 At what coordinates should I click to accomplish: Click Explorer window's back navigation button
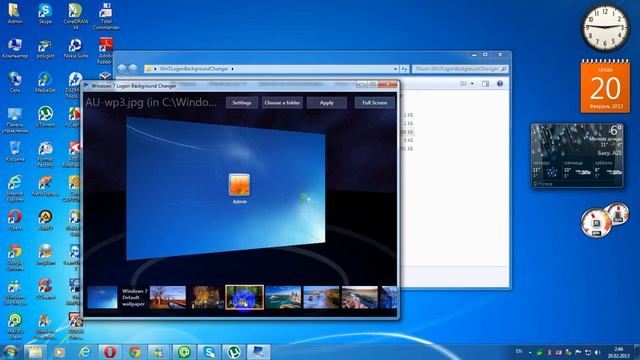pyautogui.click(x=122, y=69)
